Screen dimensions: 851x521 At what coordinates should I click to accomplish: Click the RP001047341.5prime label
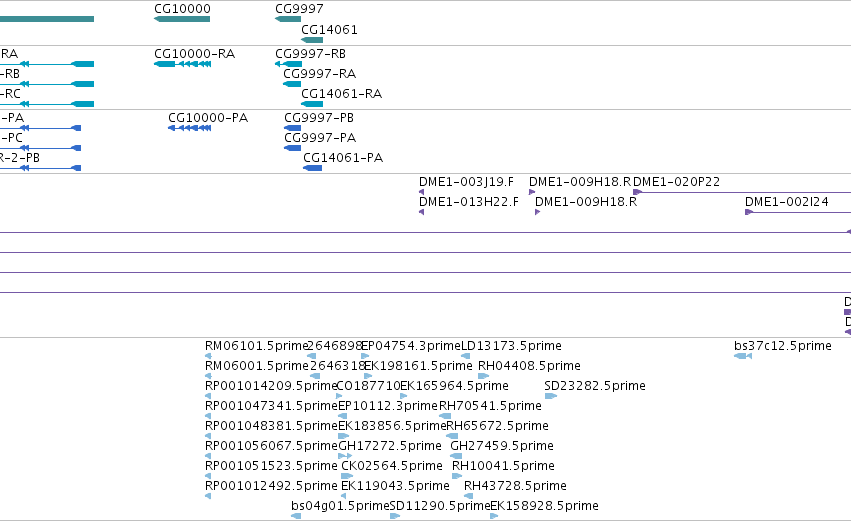(x=271, y=406)
